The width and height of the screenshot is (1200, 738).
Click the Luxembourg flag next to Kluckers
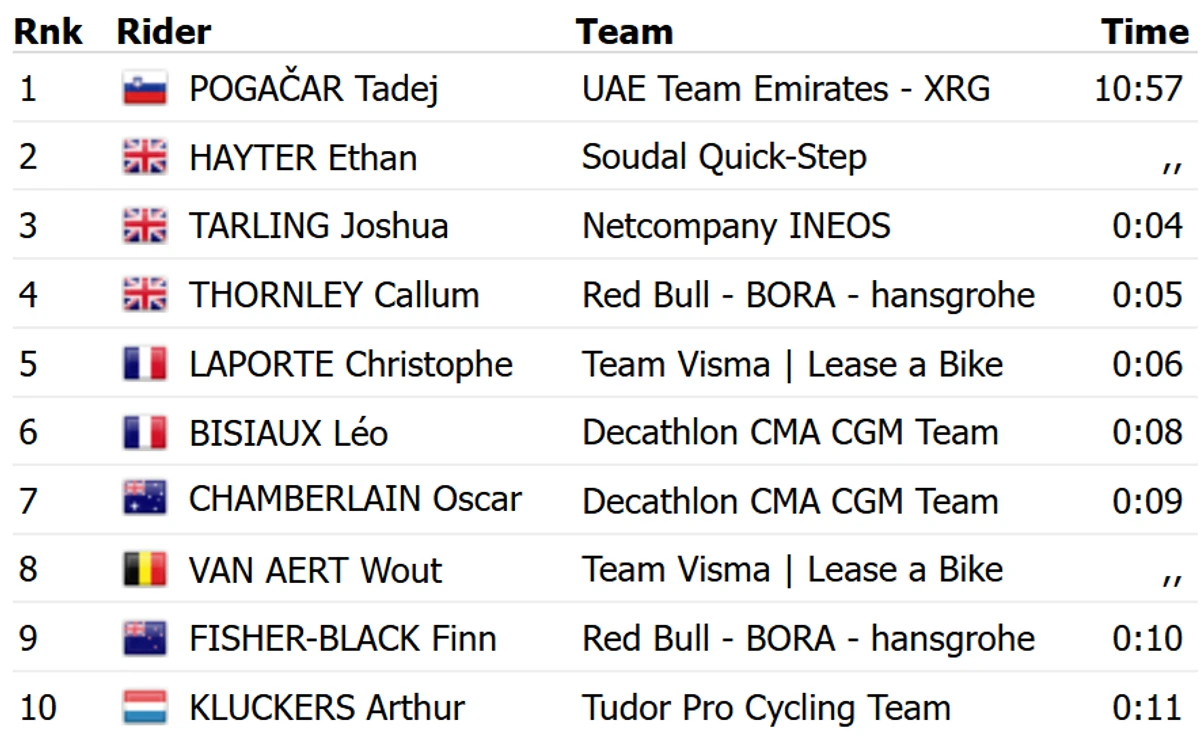pos(145,708)
